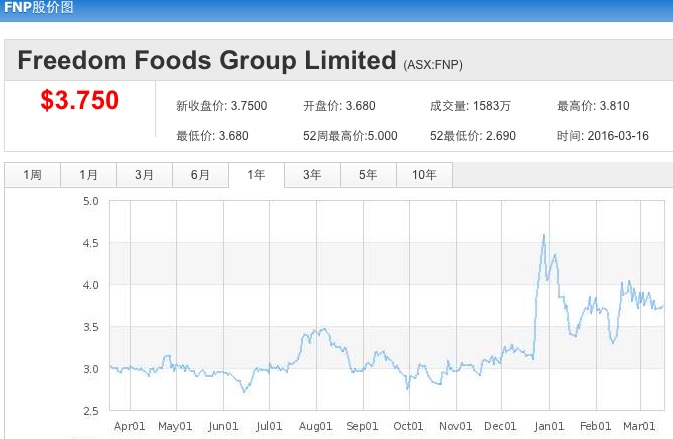Show the 10年 chart tab
Screen dimensions: 673x439
(x=424, y=175)
